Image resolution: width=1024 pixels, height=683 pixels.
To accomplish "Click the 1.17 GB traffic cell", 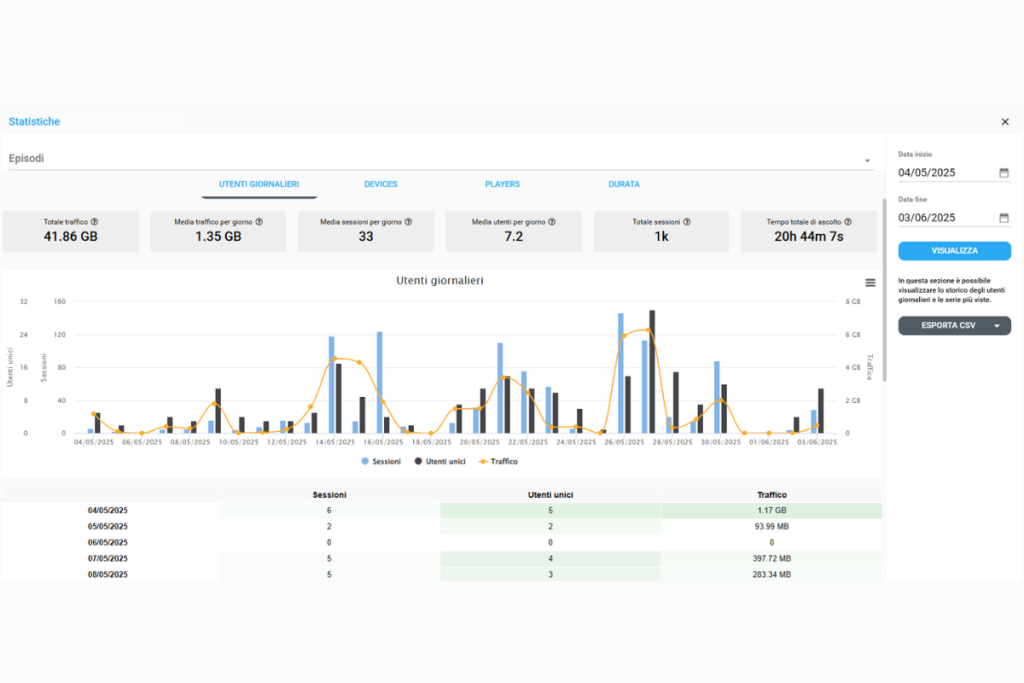I will pyautogui.click(x=772, y=511).
